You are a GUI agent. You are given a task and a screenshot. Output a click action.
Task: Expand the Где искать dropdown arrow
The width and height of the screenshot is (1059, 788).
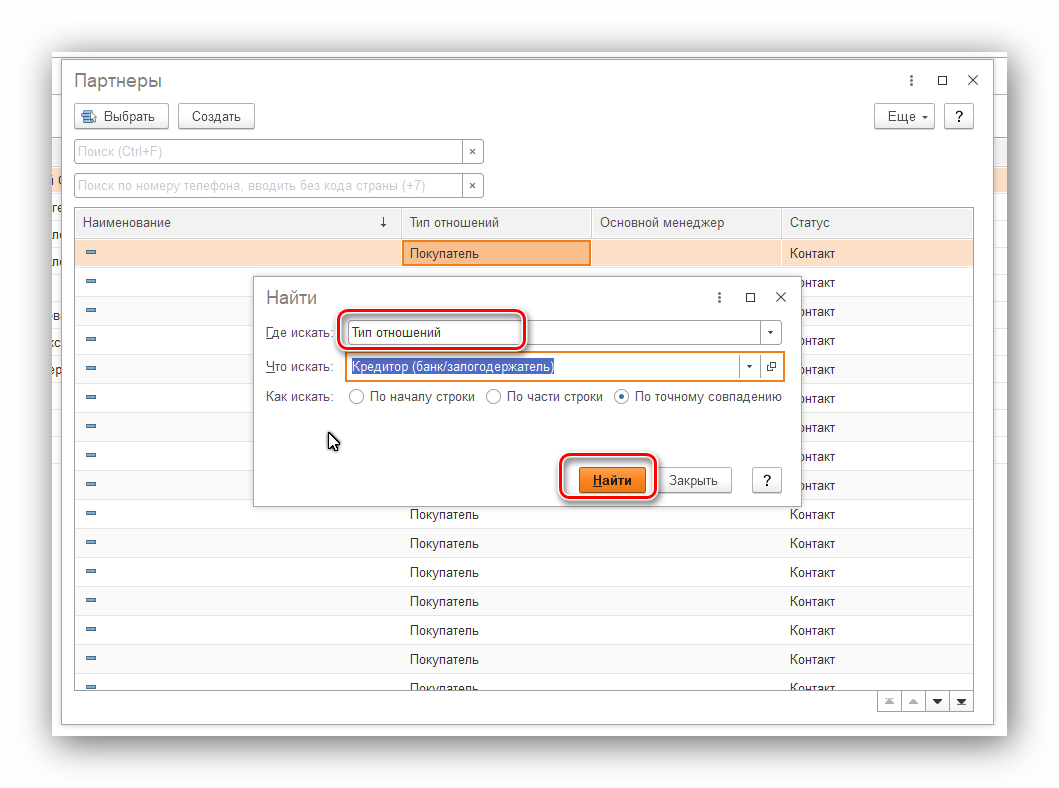click(x=771, y=332)
